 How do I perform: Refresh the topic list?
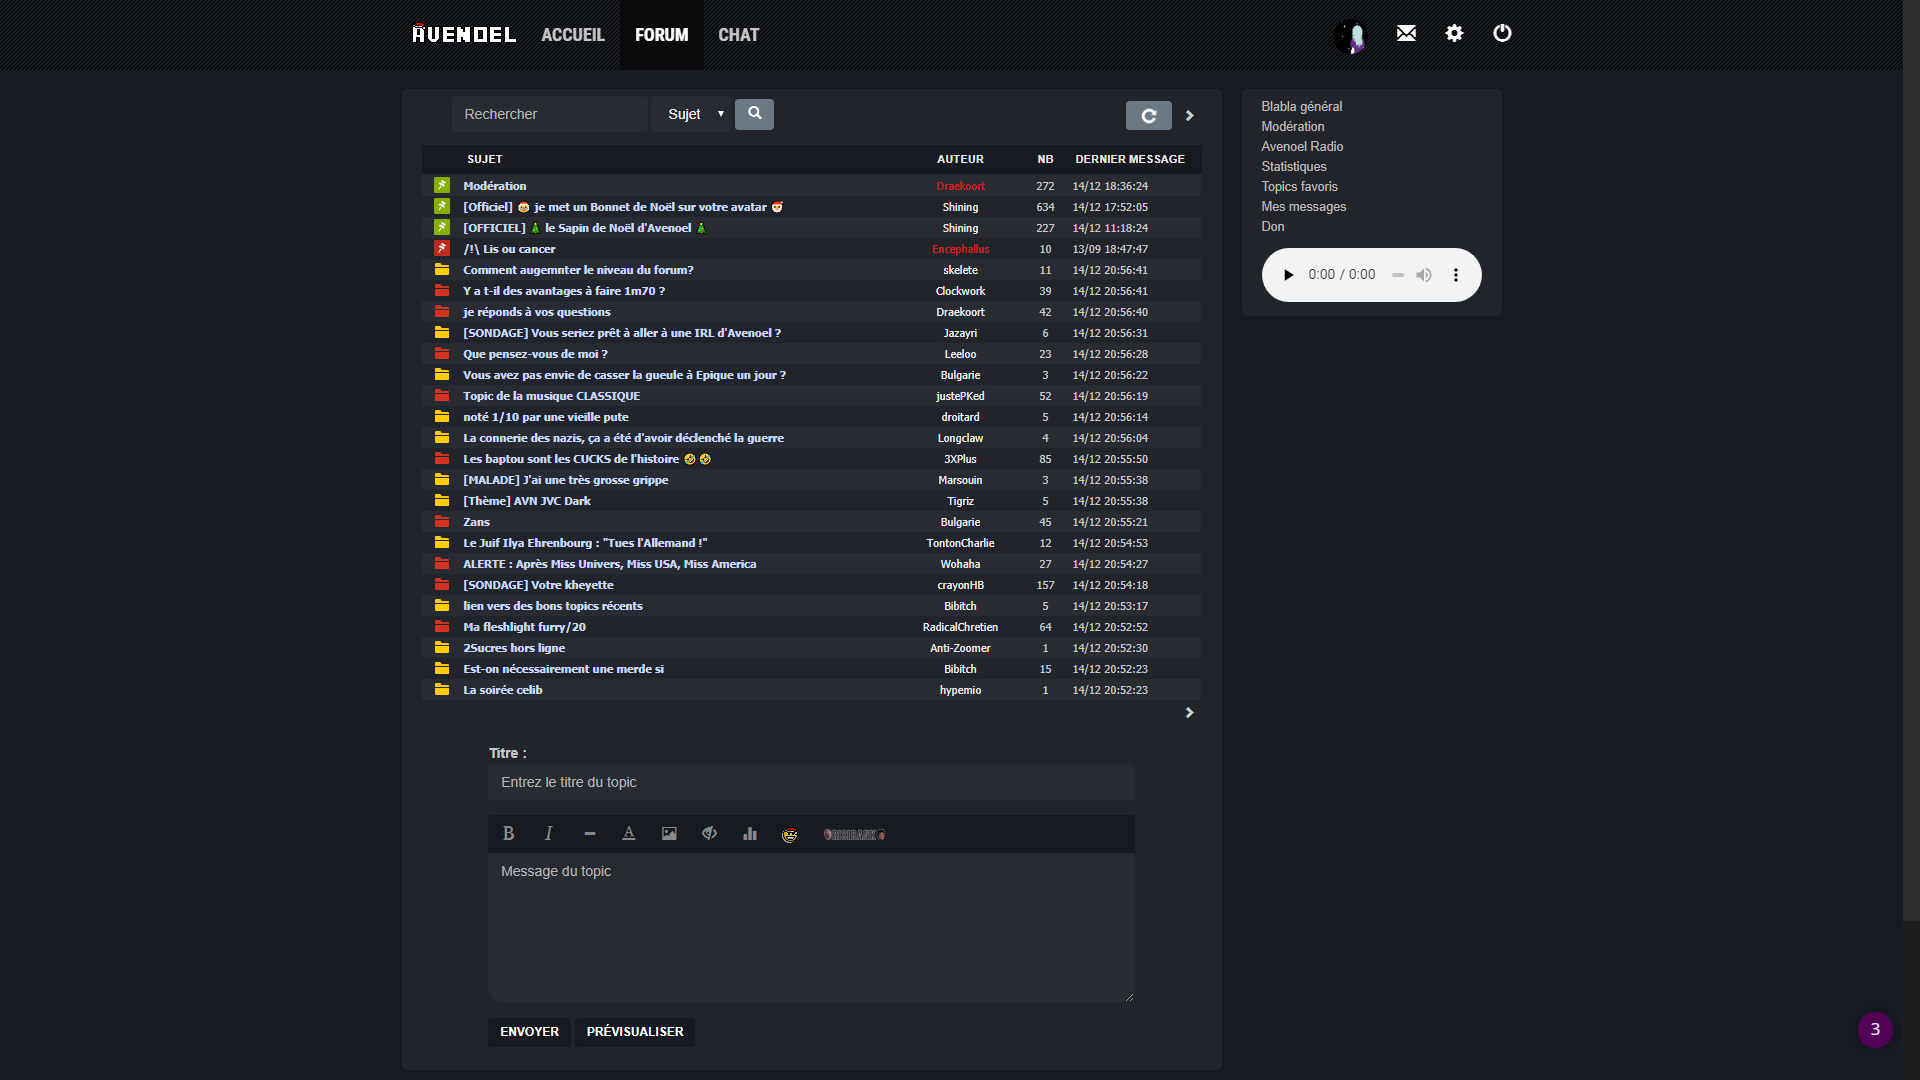[1148, 116]
